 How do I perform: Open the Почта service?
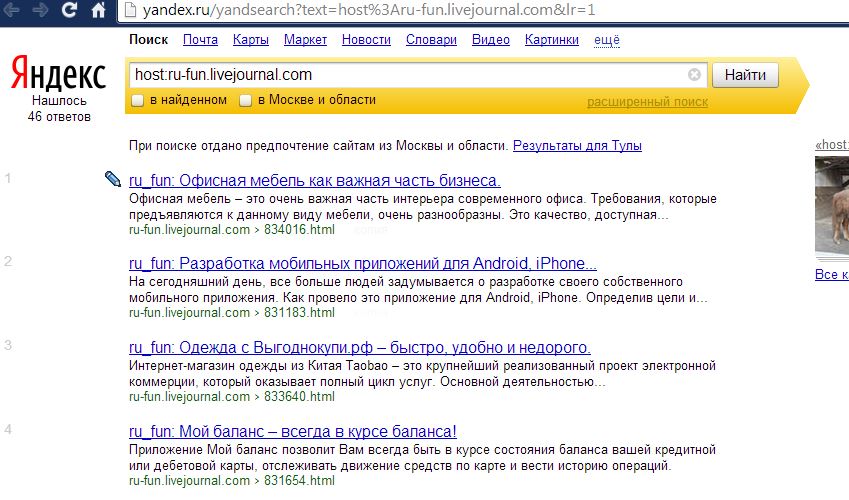tap(200, 40)
